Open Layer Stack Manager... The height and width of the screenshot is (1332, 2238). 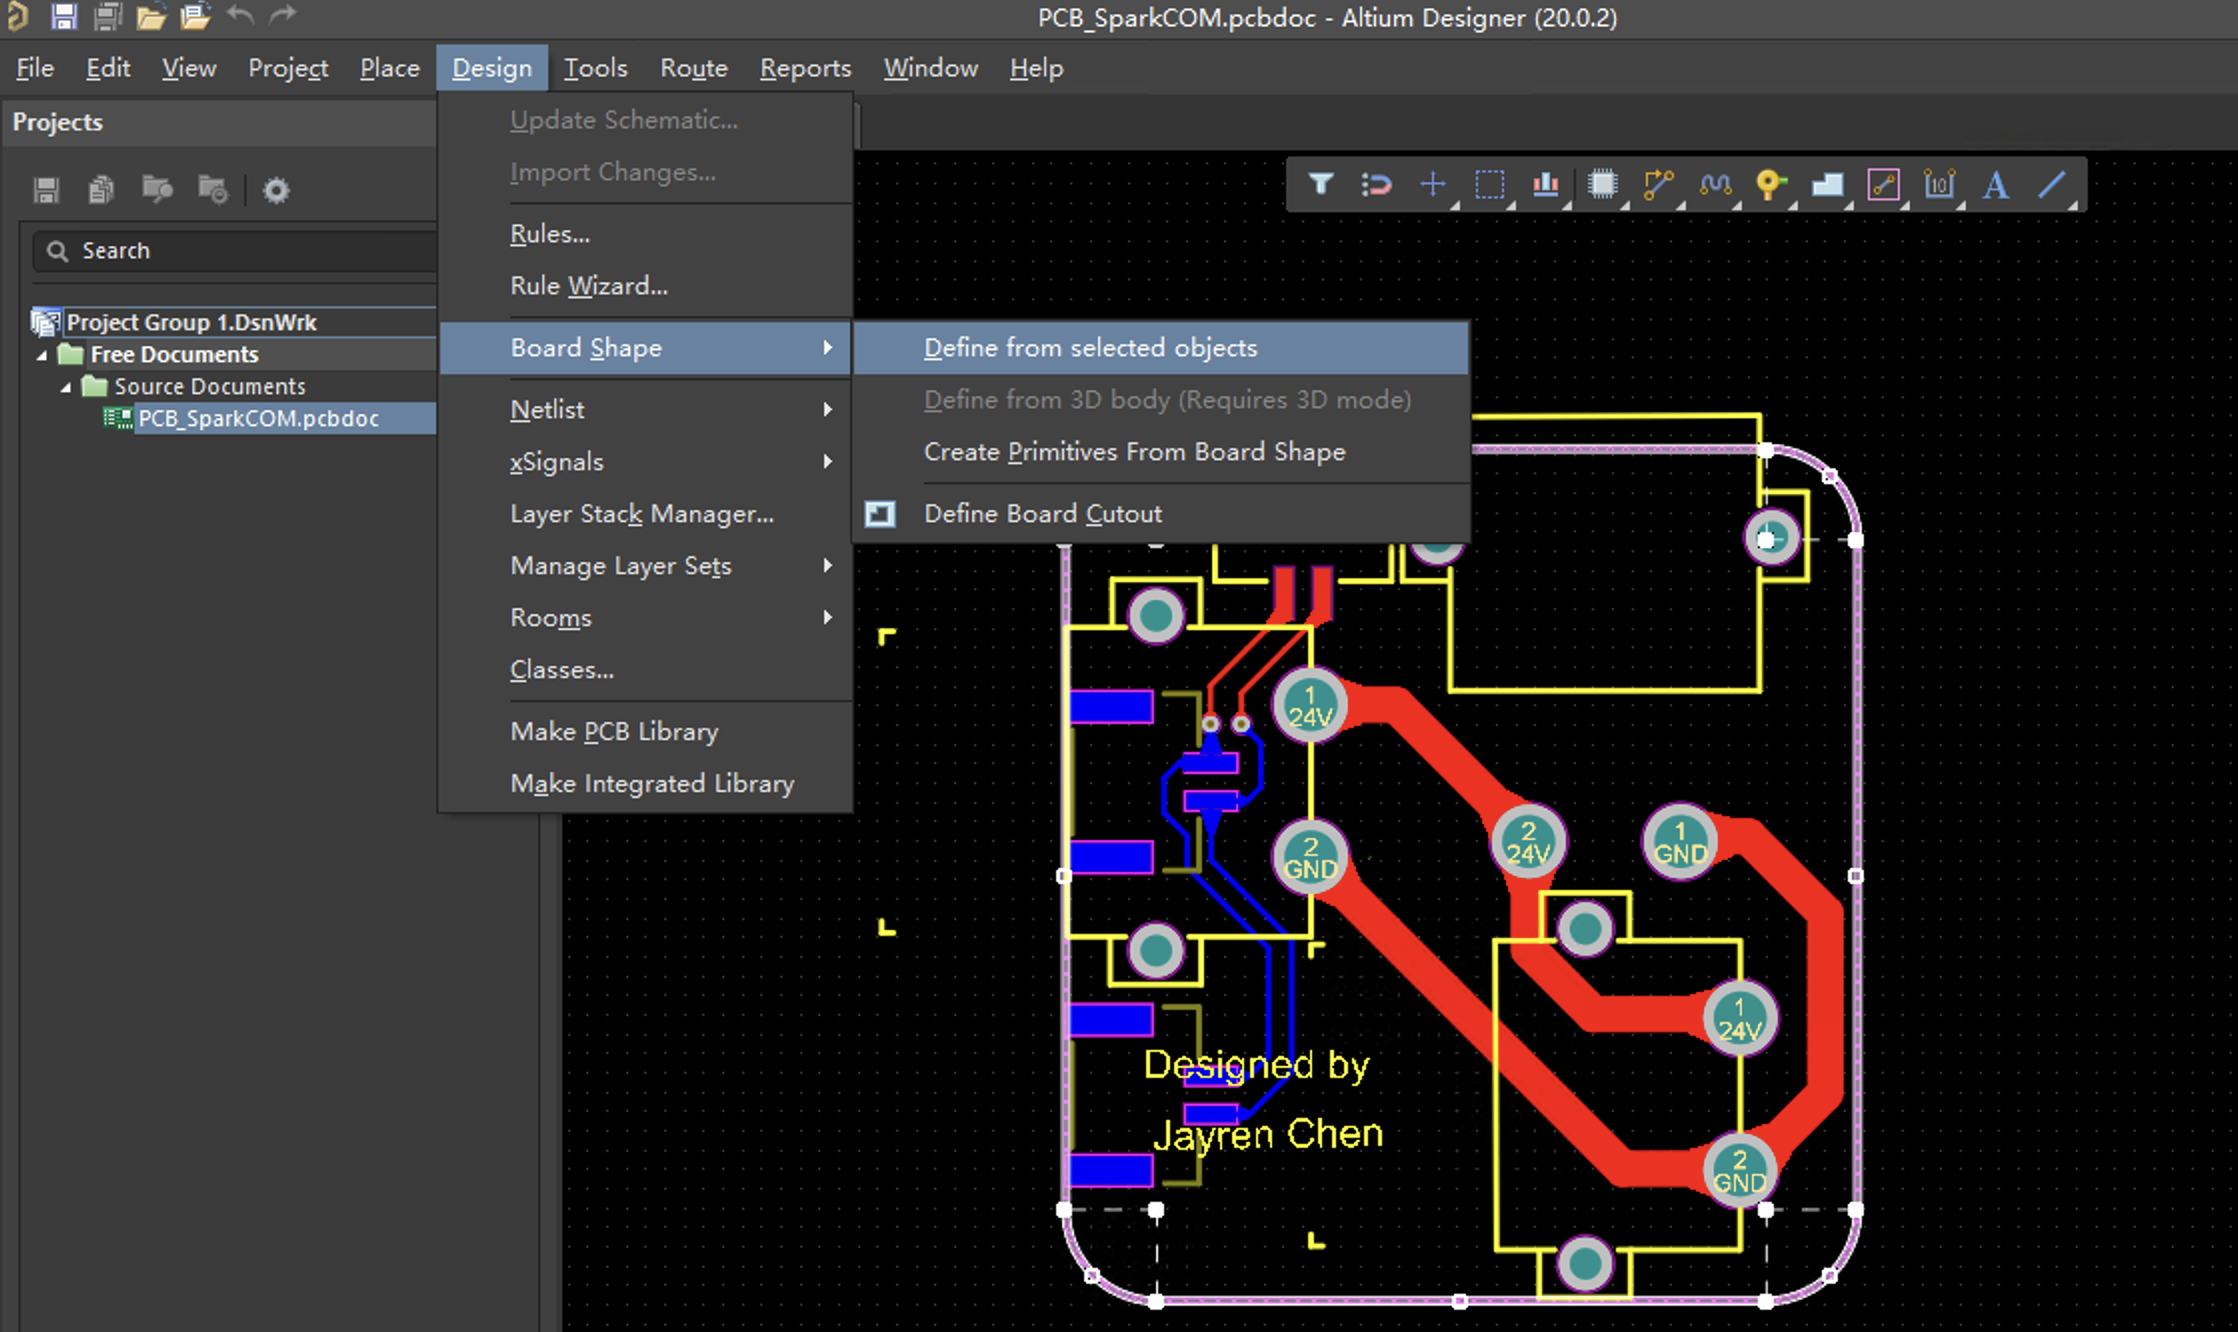(646, 514)
